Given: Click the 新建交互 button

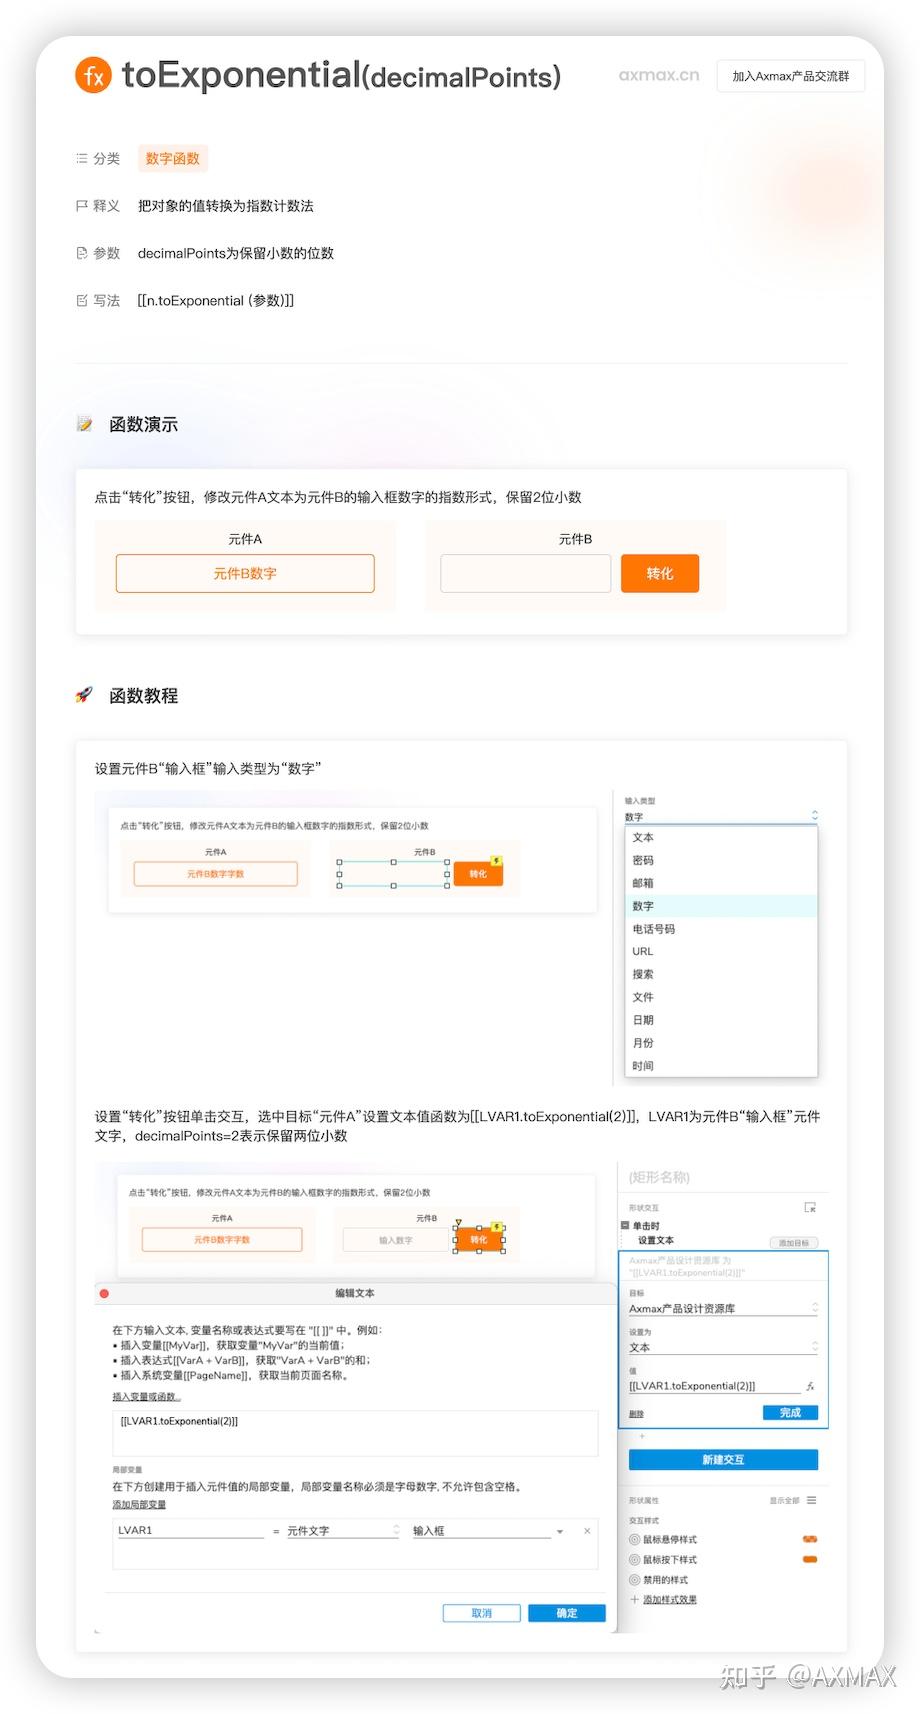Looking at the screenshot, I should click(x=723, y=1460).
